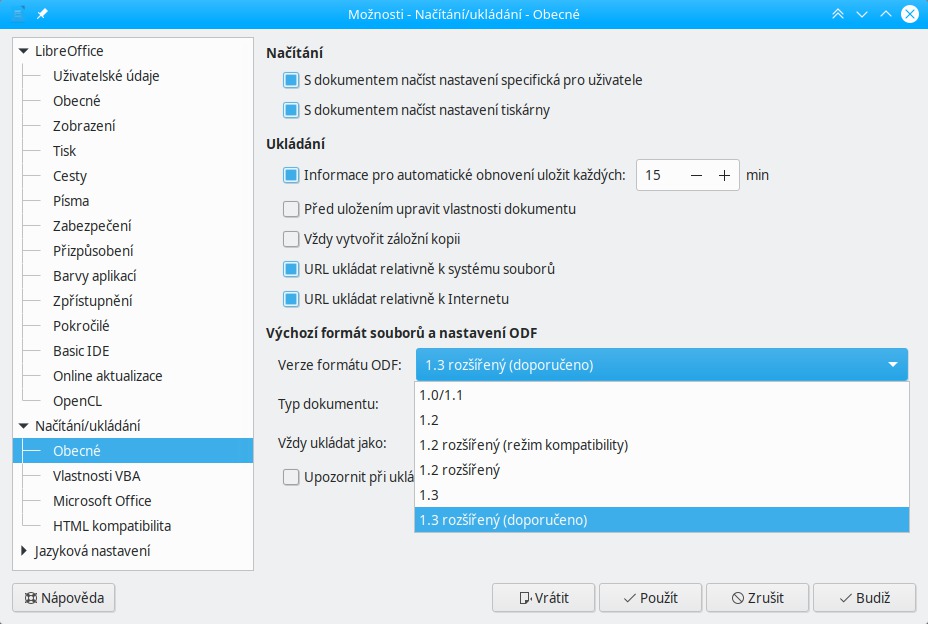The height and width of the screenshot is (624, 928).
Task: Show Online aktualizace settings
Action: click(x=108, y=376)
